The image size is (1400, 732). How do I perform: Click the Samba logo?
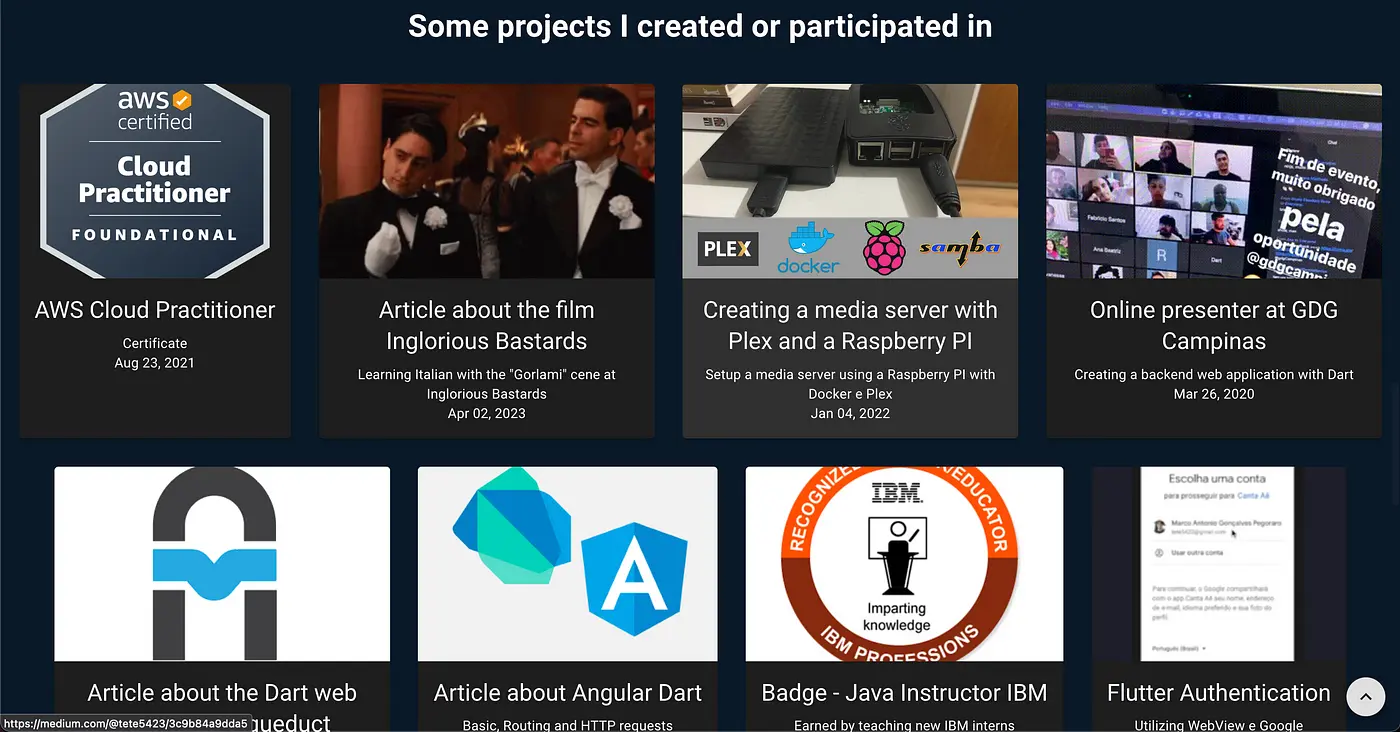960,249
